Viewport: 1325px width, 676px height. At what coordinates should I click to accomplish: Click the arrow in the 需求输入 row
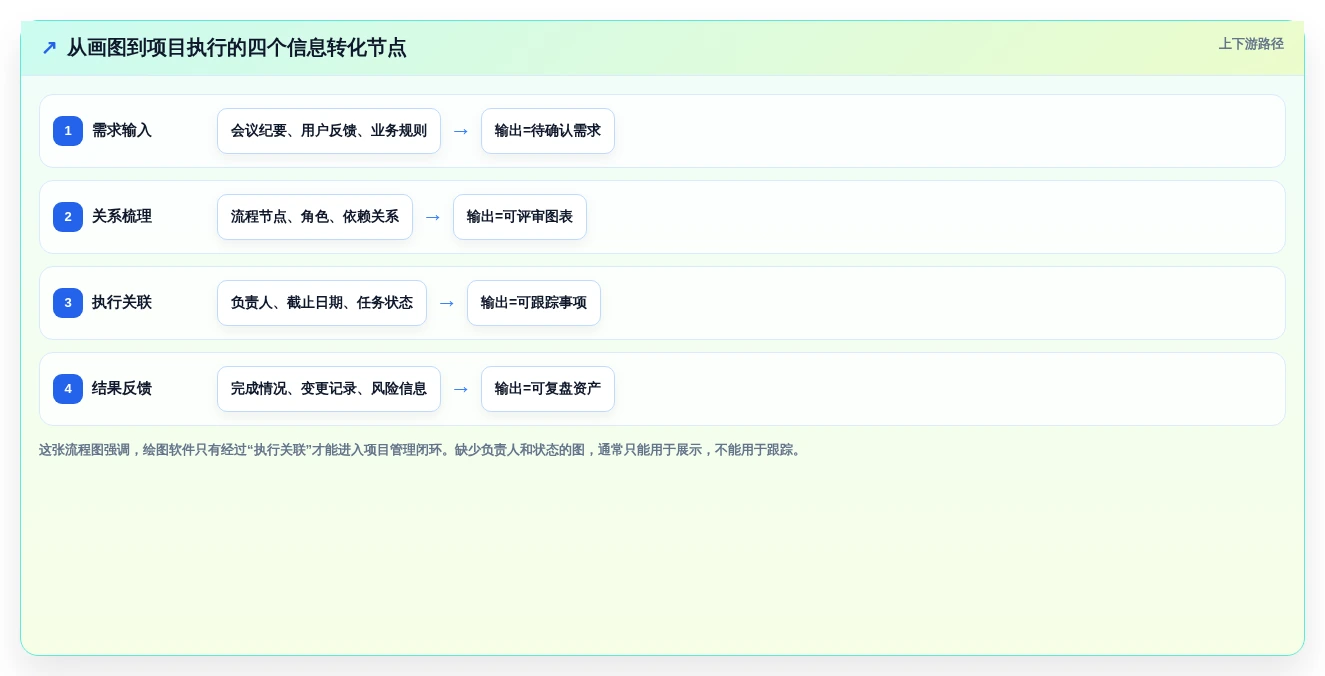pyautogui.click(x=461, y=131)
